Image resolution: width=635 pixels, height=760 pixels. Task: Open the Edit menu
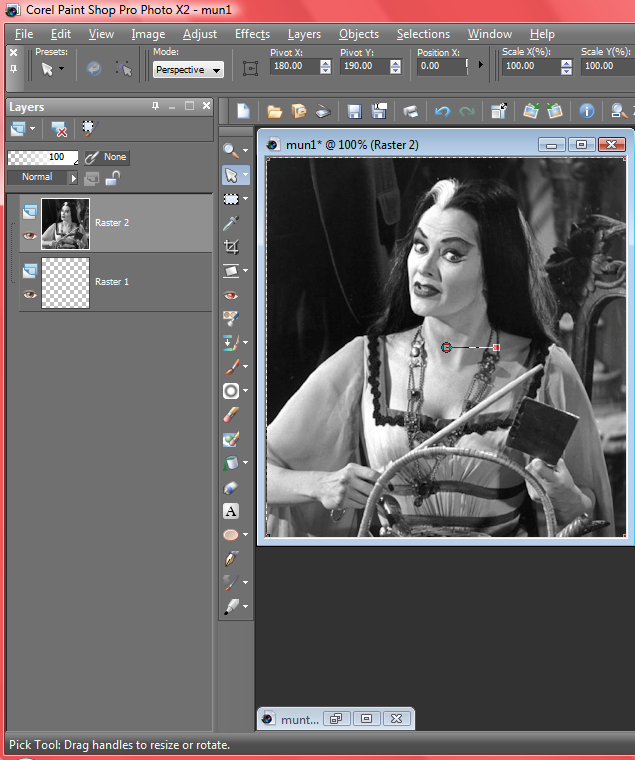[61, 34]
